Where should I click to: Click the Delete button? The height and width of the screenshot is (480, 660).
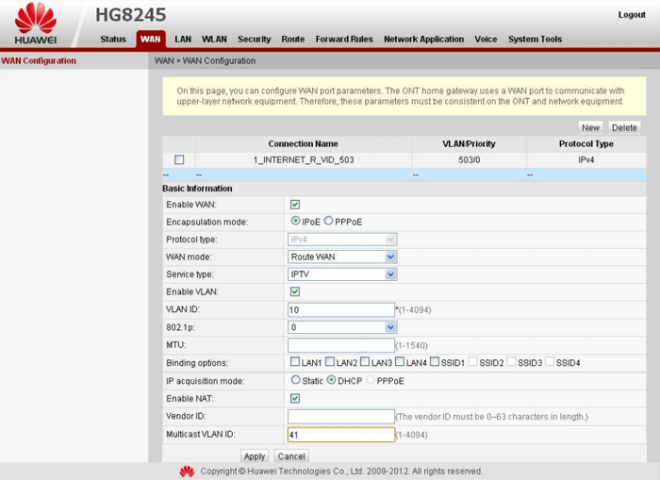coord(624,128)
